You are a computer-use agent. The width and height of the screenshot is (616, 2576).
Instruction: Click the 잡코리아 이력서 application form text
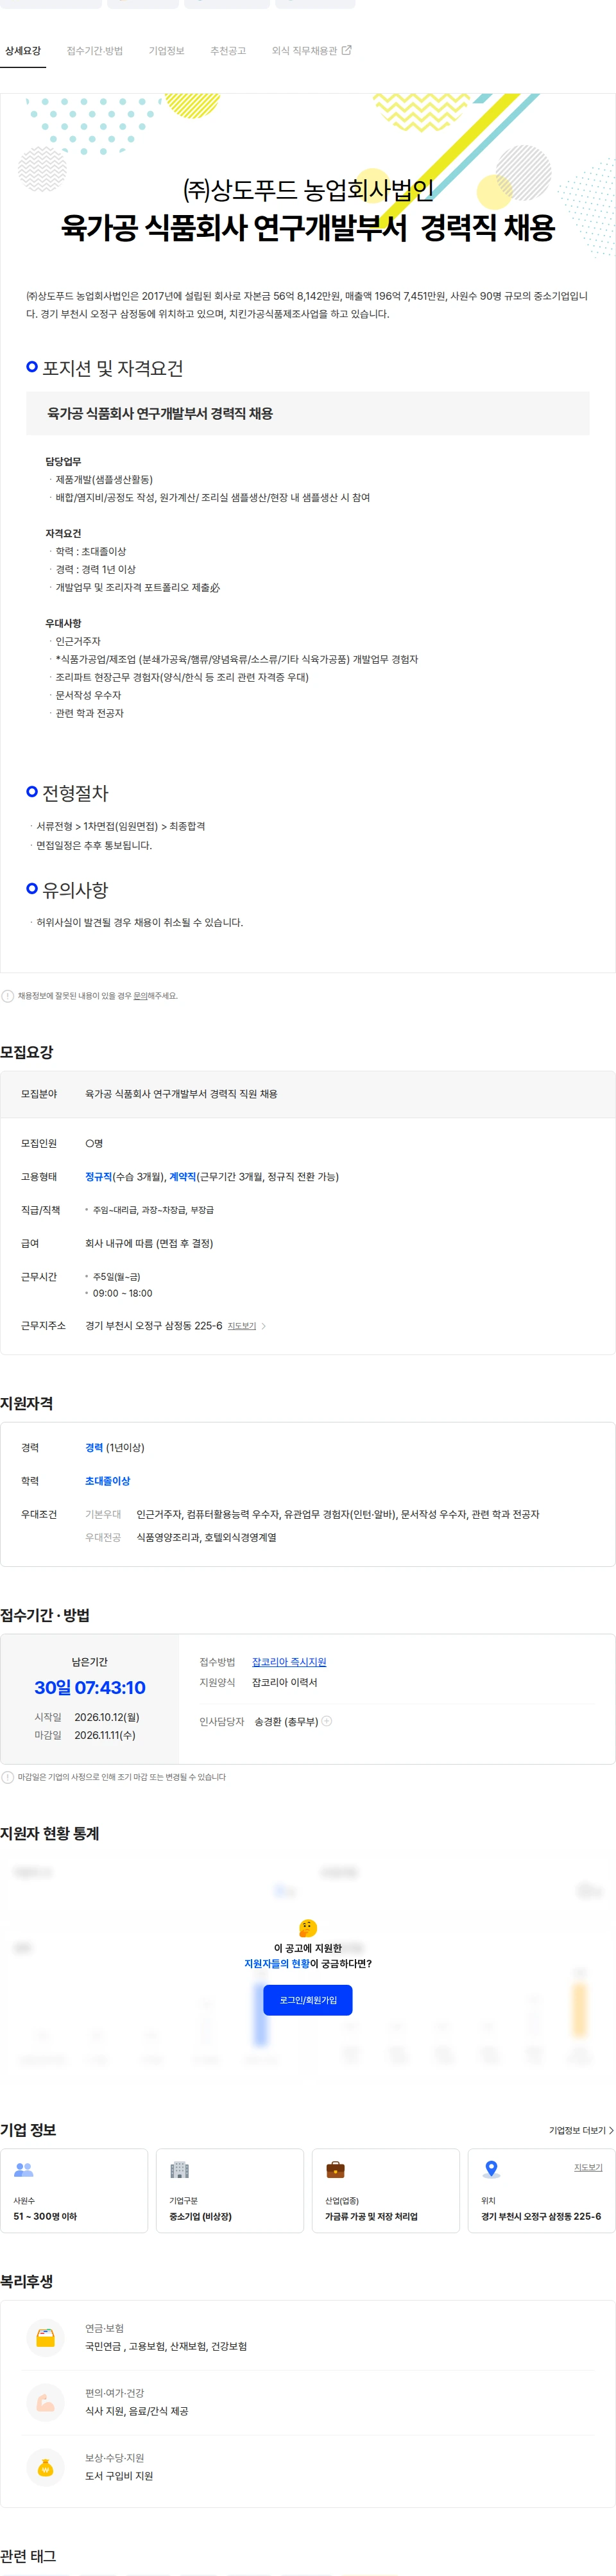pos(285,1683)
